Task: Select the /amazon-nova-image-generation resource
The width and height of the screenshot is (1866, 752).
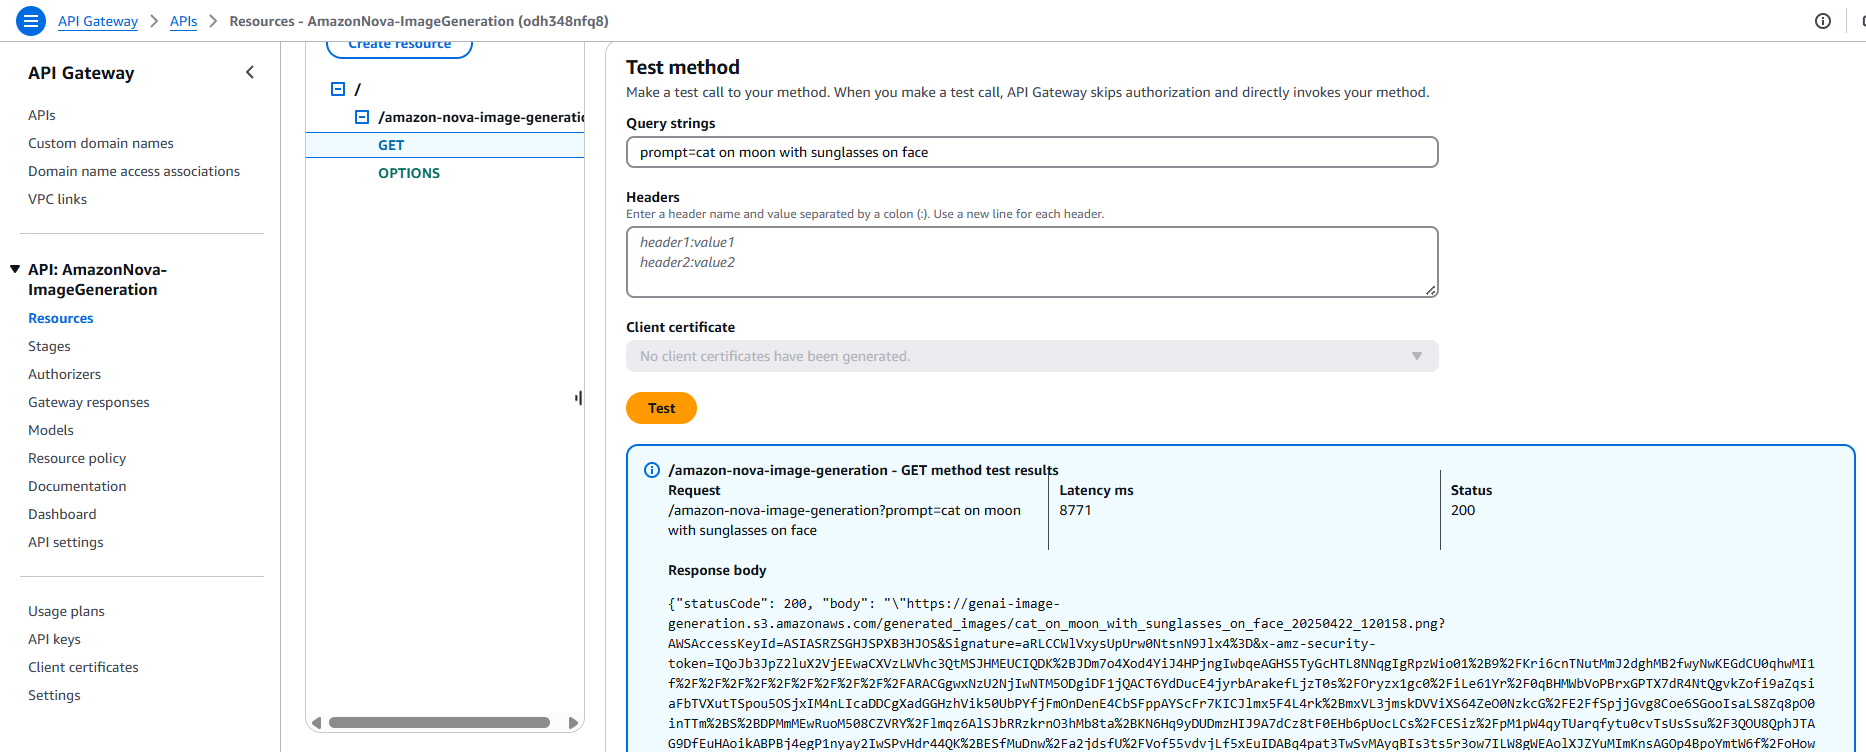Action: (x=481, y=117)
